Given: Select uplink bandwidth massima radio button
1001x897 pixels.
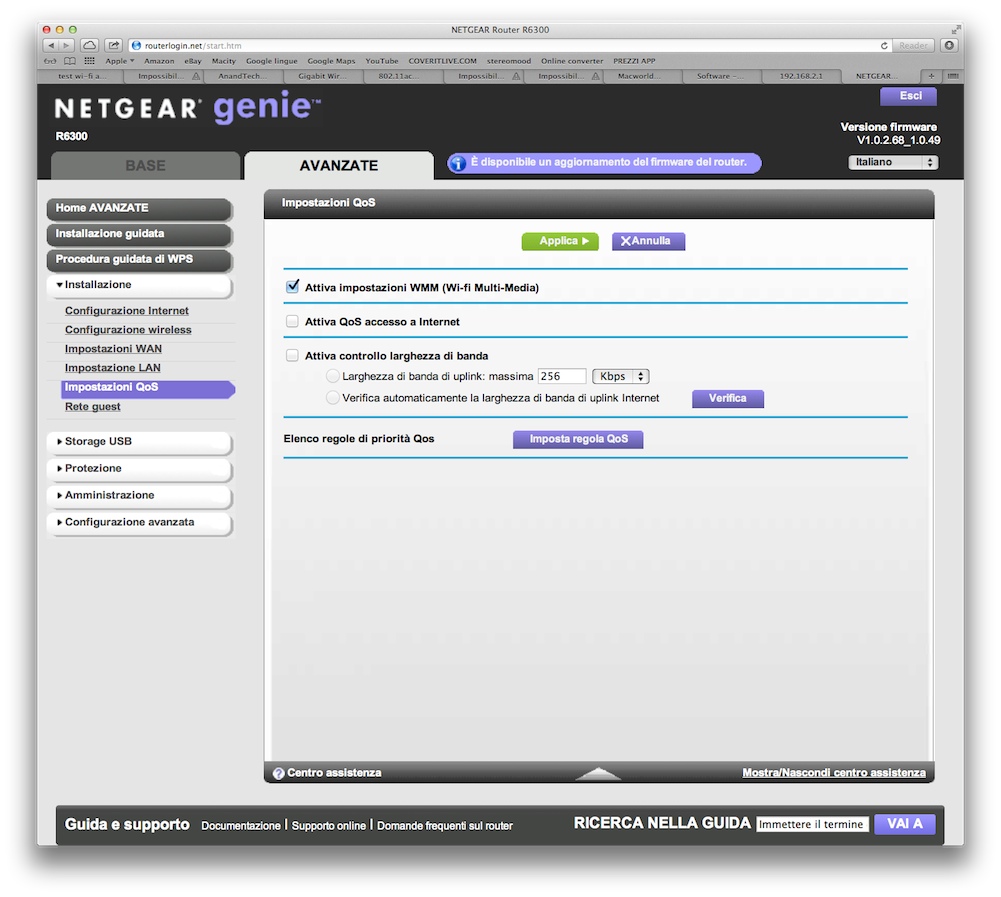Looking at the screenshot, I should 333,376.
